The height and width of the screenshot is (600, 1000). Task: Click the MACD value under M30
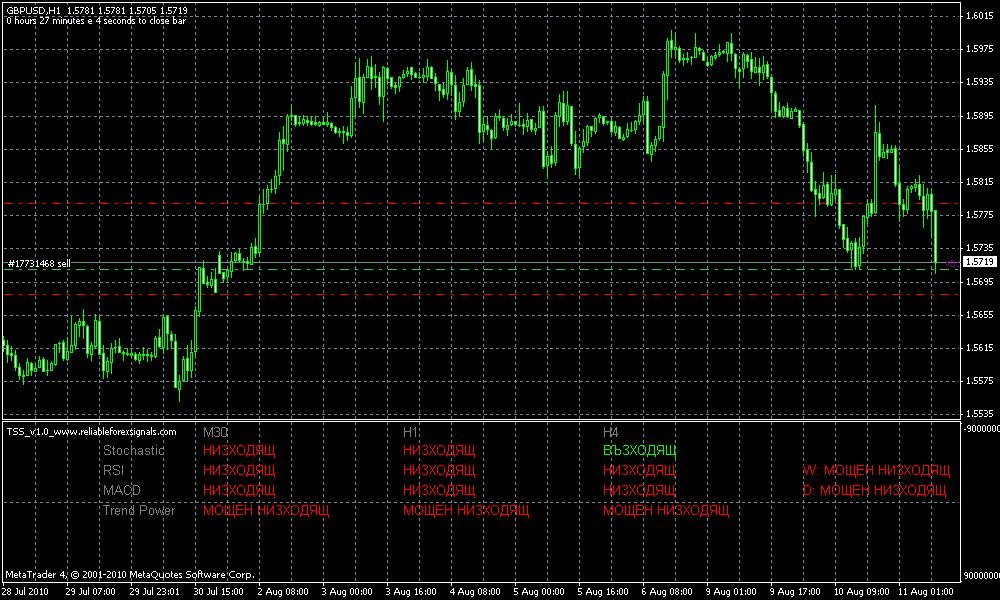pos(239,490)
